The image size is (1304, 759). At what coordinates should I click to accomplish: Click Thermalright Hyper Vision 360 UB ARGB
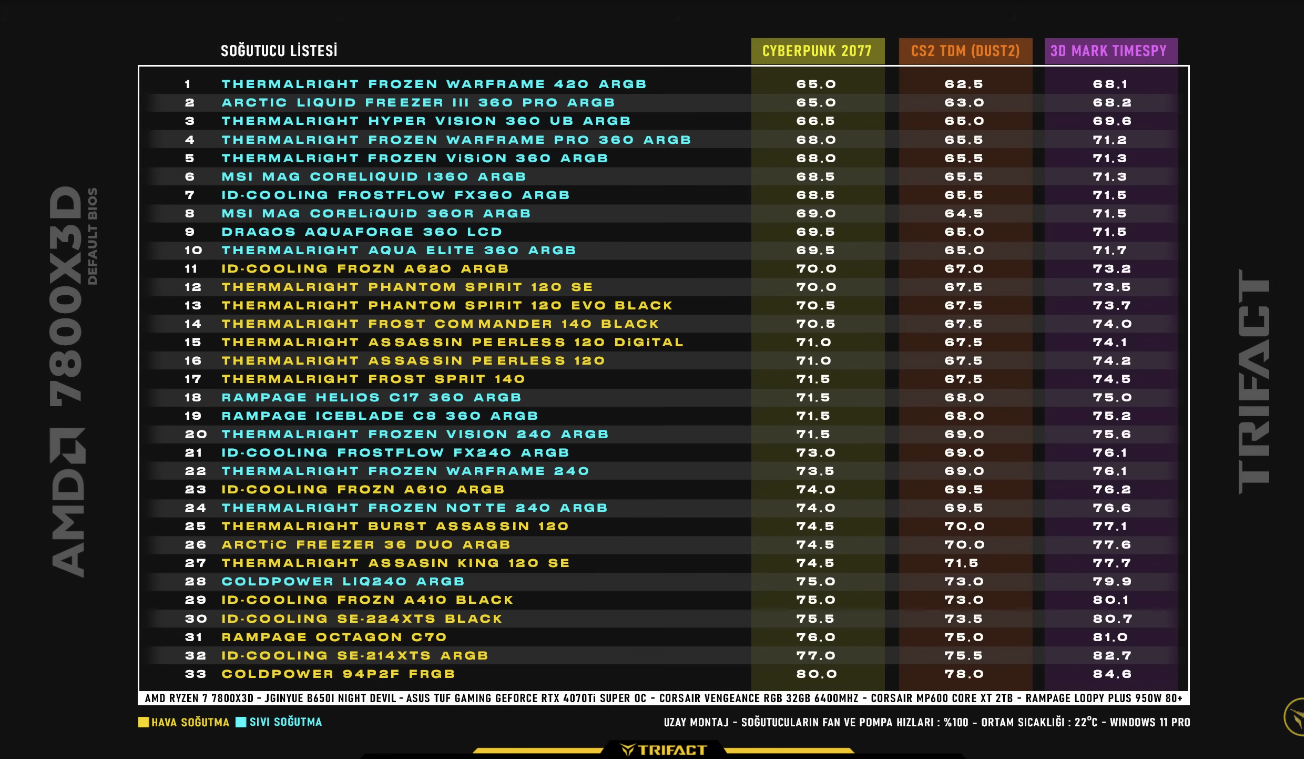426,121
